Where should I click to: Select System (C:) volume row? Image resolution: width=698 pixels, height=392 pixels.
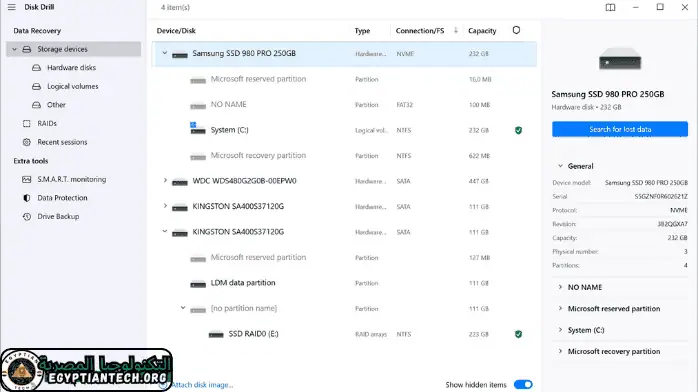(344, 130)
